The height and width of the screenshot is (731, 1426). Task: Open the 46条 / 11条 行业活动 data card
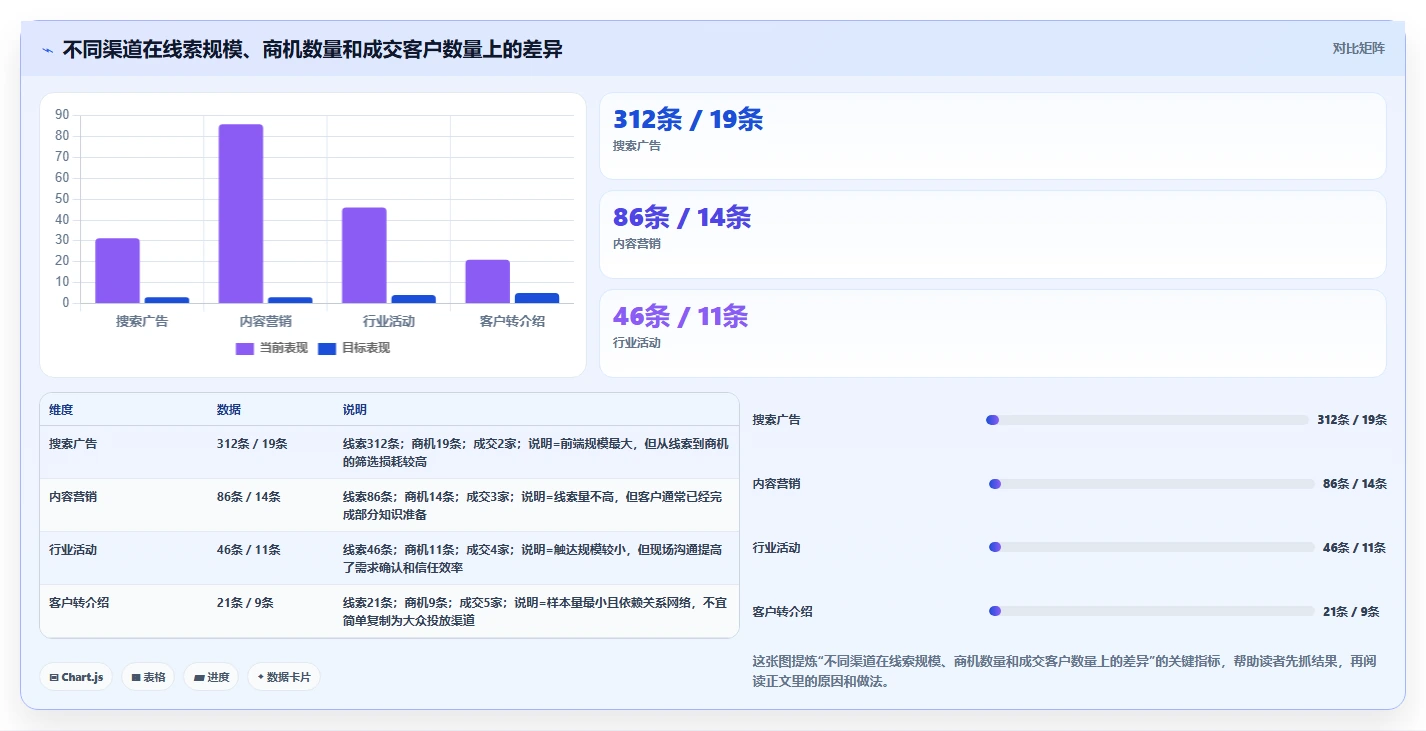[992, 333]
